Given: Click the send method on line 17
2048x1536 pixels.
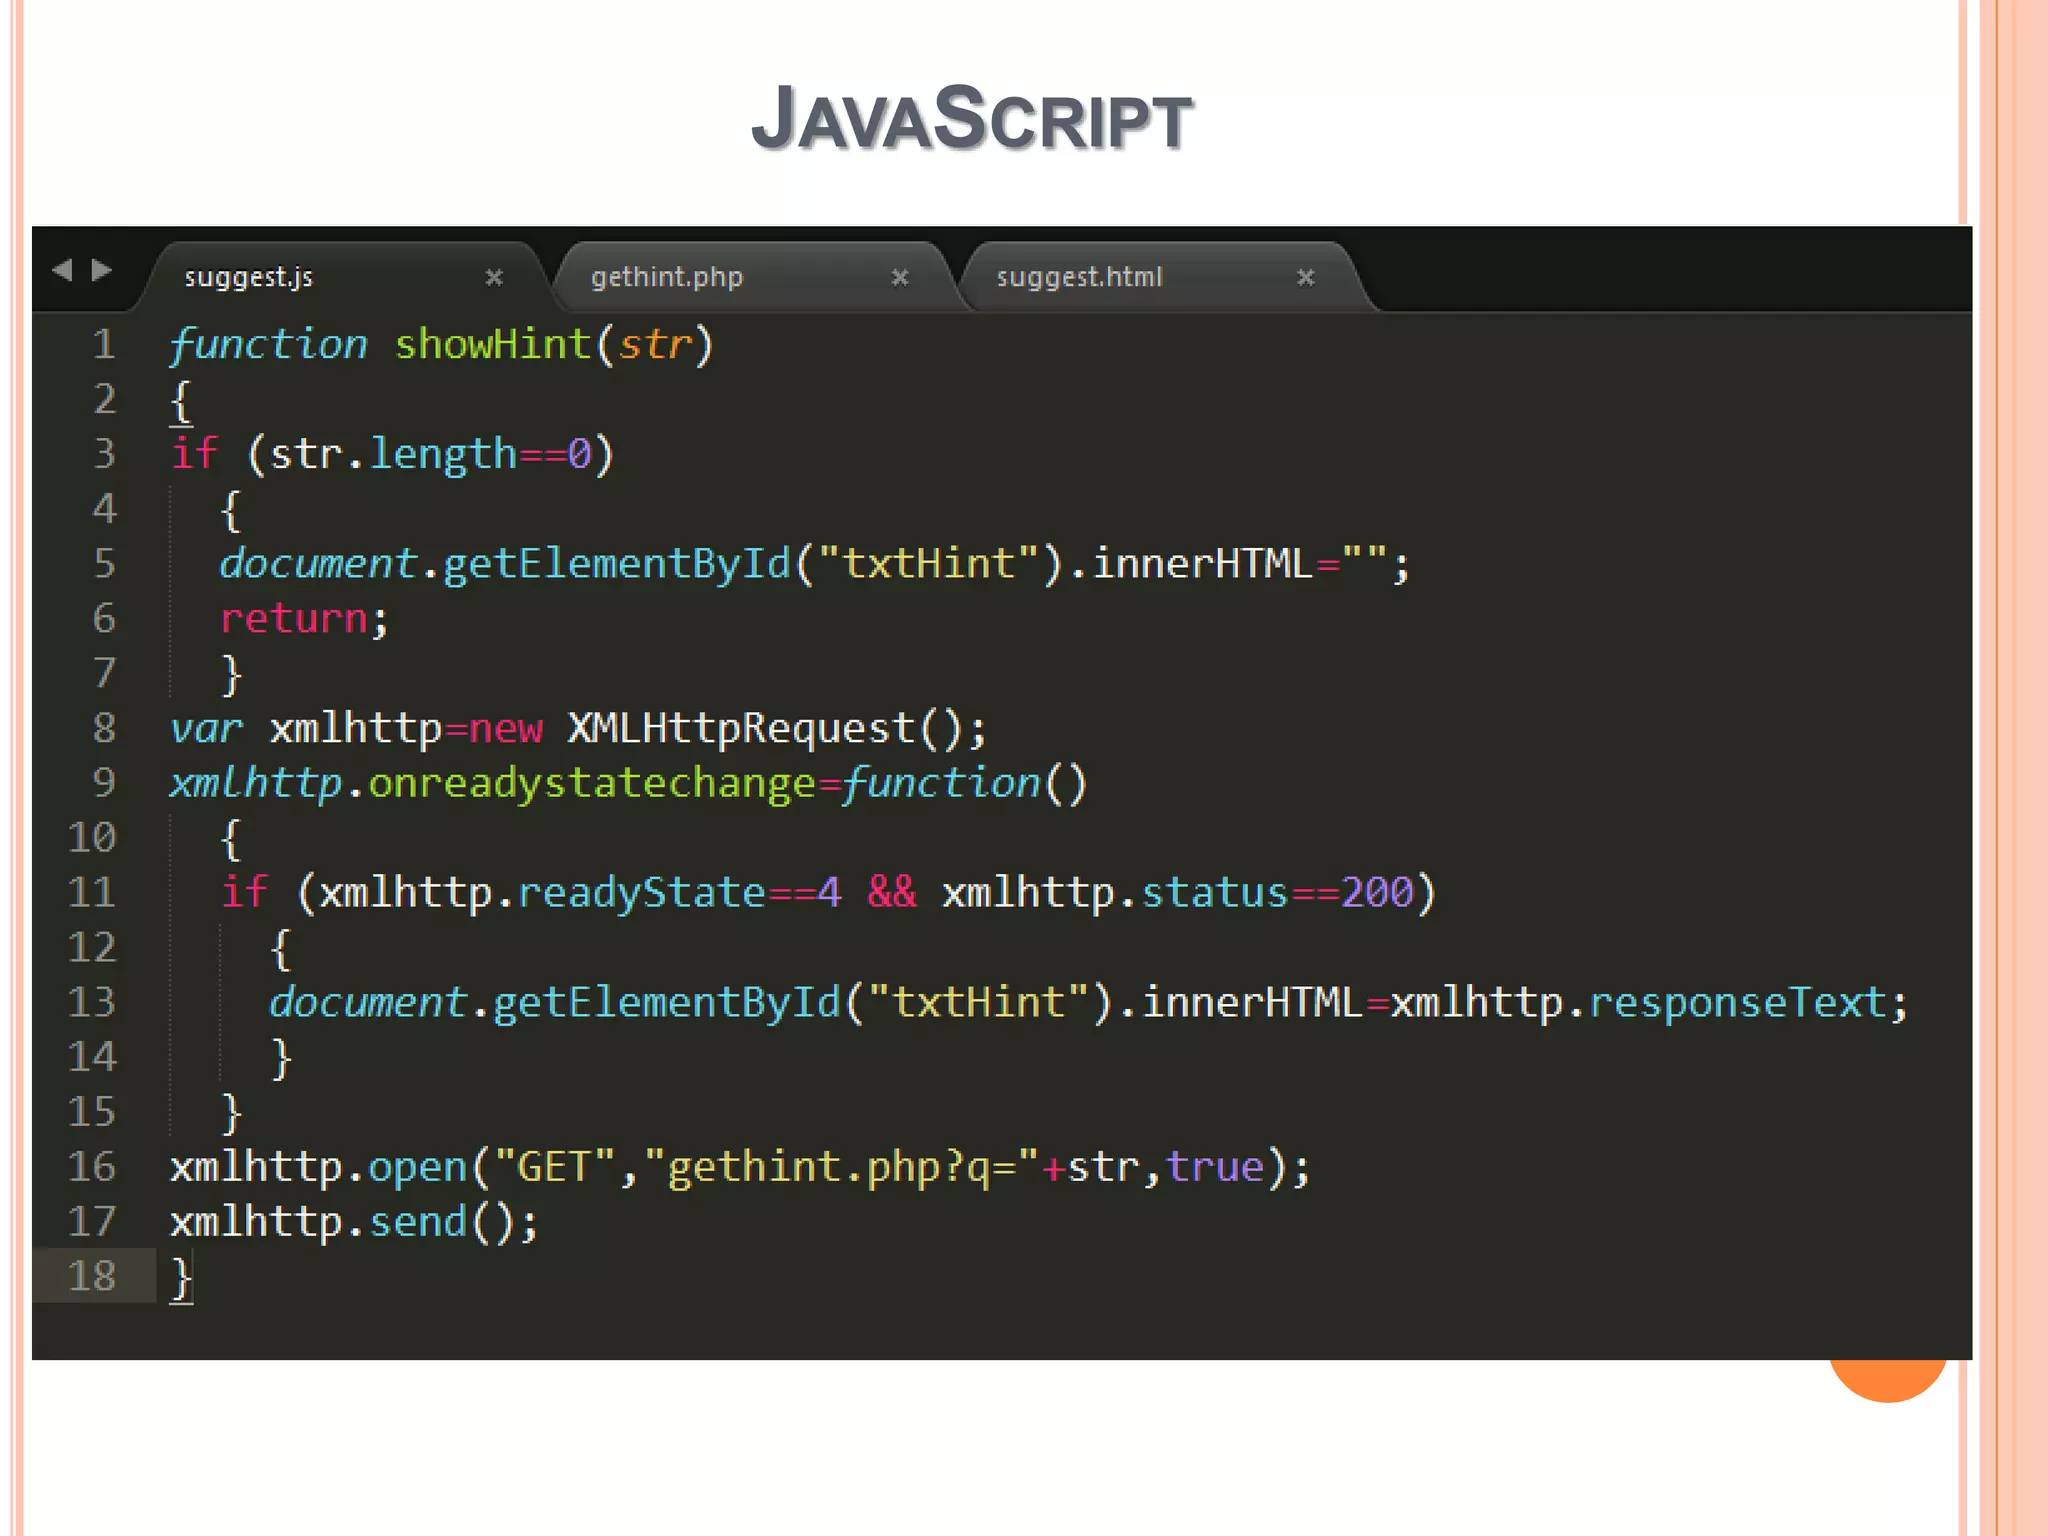Looking at the screenshot, I should (x=418, y=1222).
